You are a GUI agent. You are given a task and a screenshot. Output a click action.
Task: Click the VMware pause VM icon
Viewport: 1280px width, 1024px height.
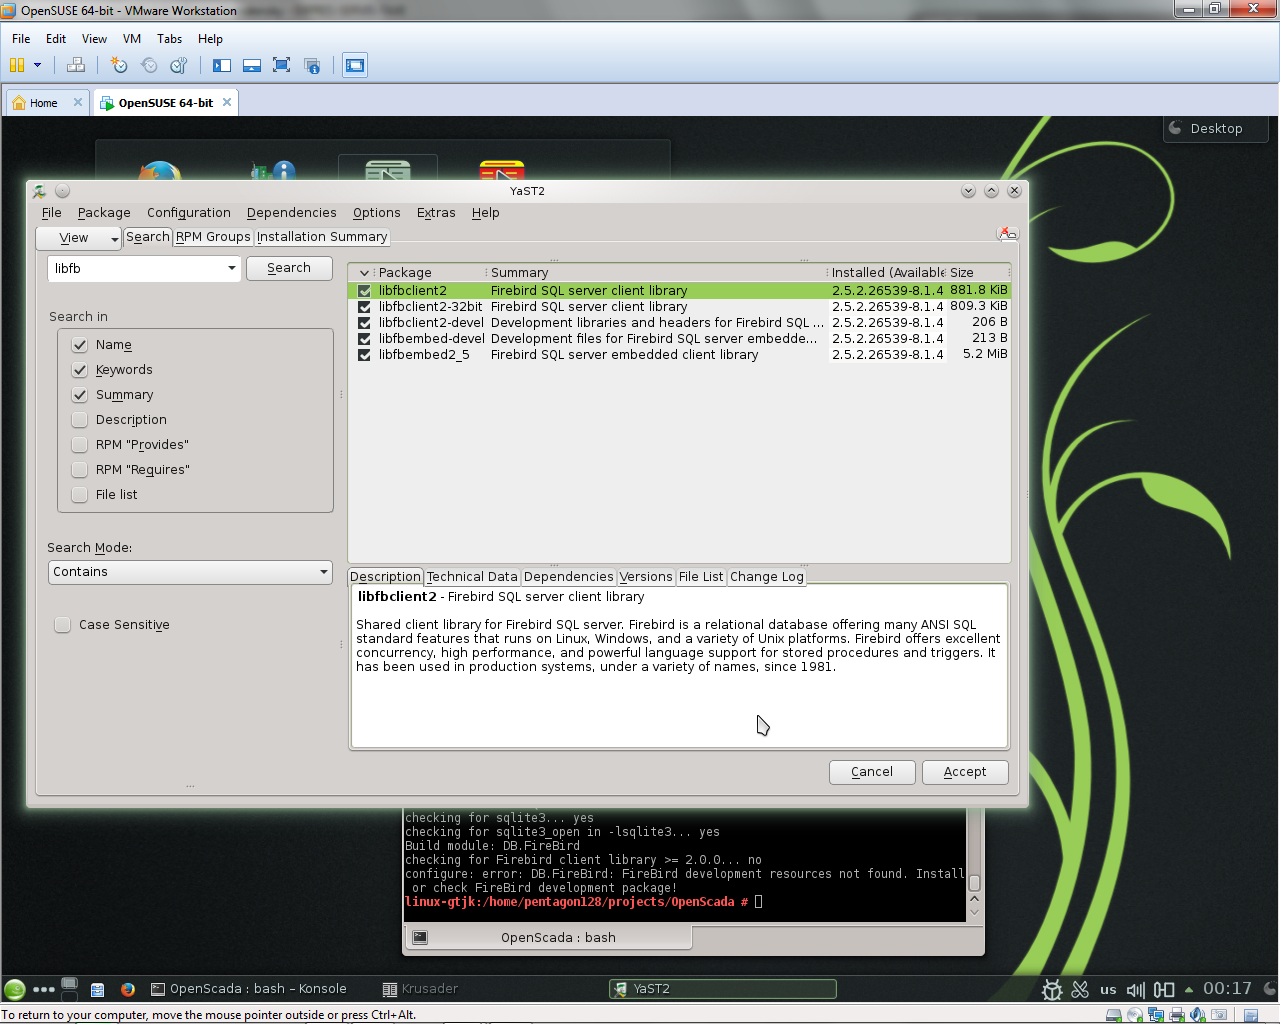pos(17,65)
